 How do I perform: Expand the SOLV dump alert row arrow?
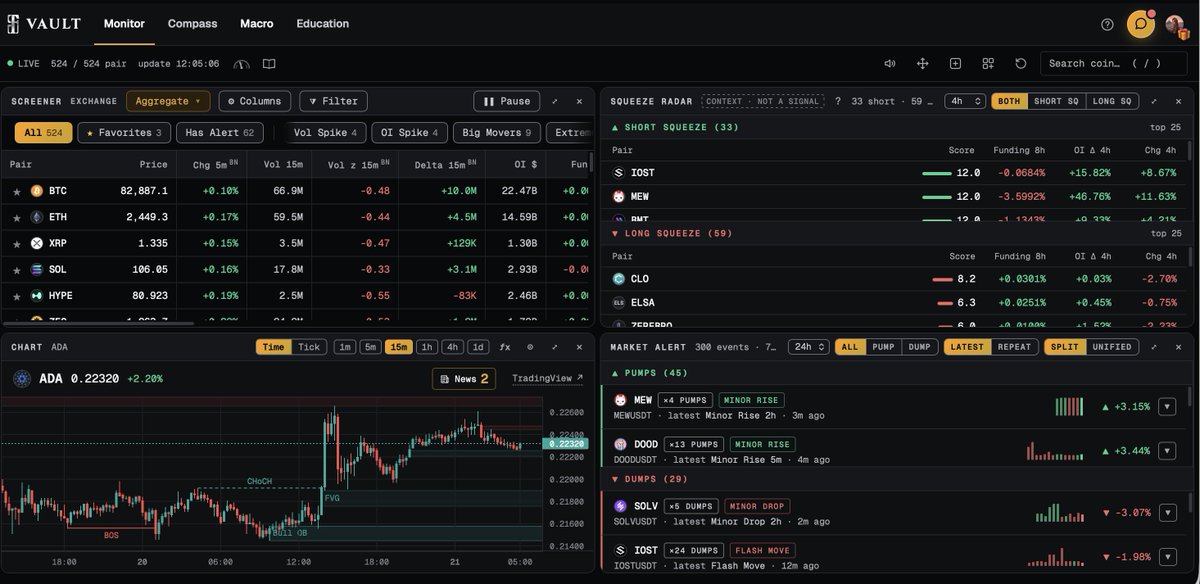1167,512
